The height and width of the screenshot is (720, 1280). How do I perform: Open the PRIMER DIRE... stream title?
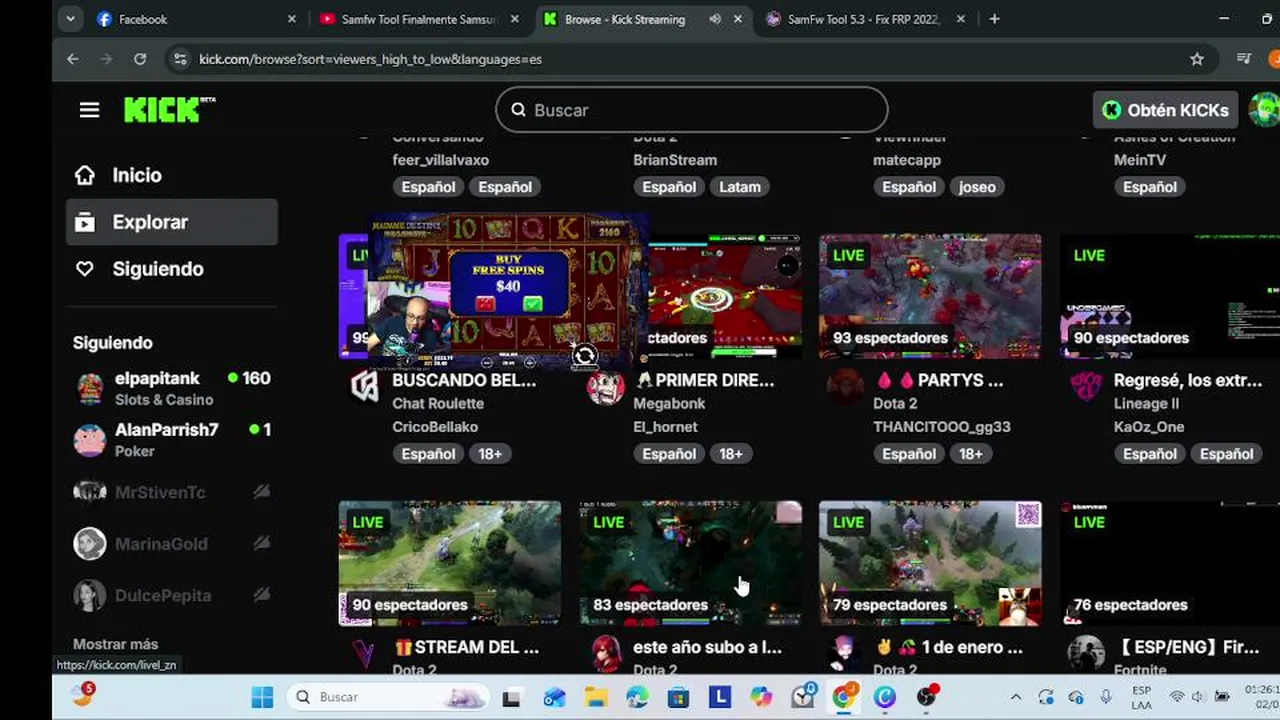[x=704, y=381]
